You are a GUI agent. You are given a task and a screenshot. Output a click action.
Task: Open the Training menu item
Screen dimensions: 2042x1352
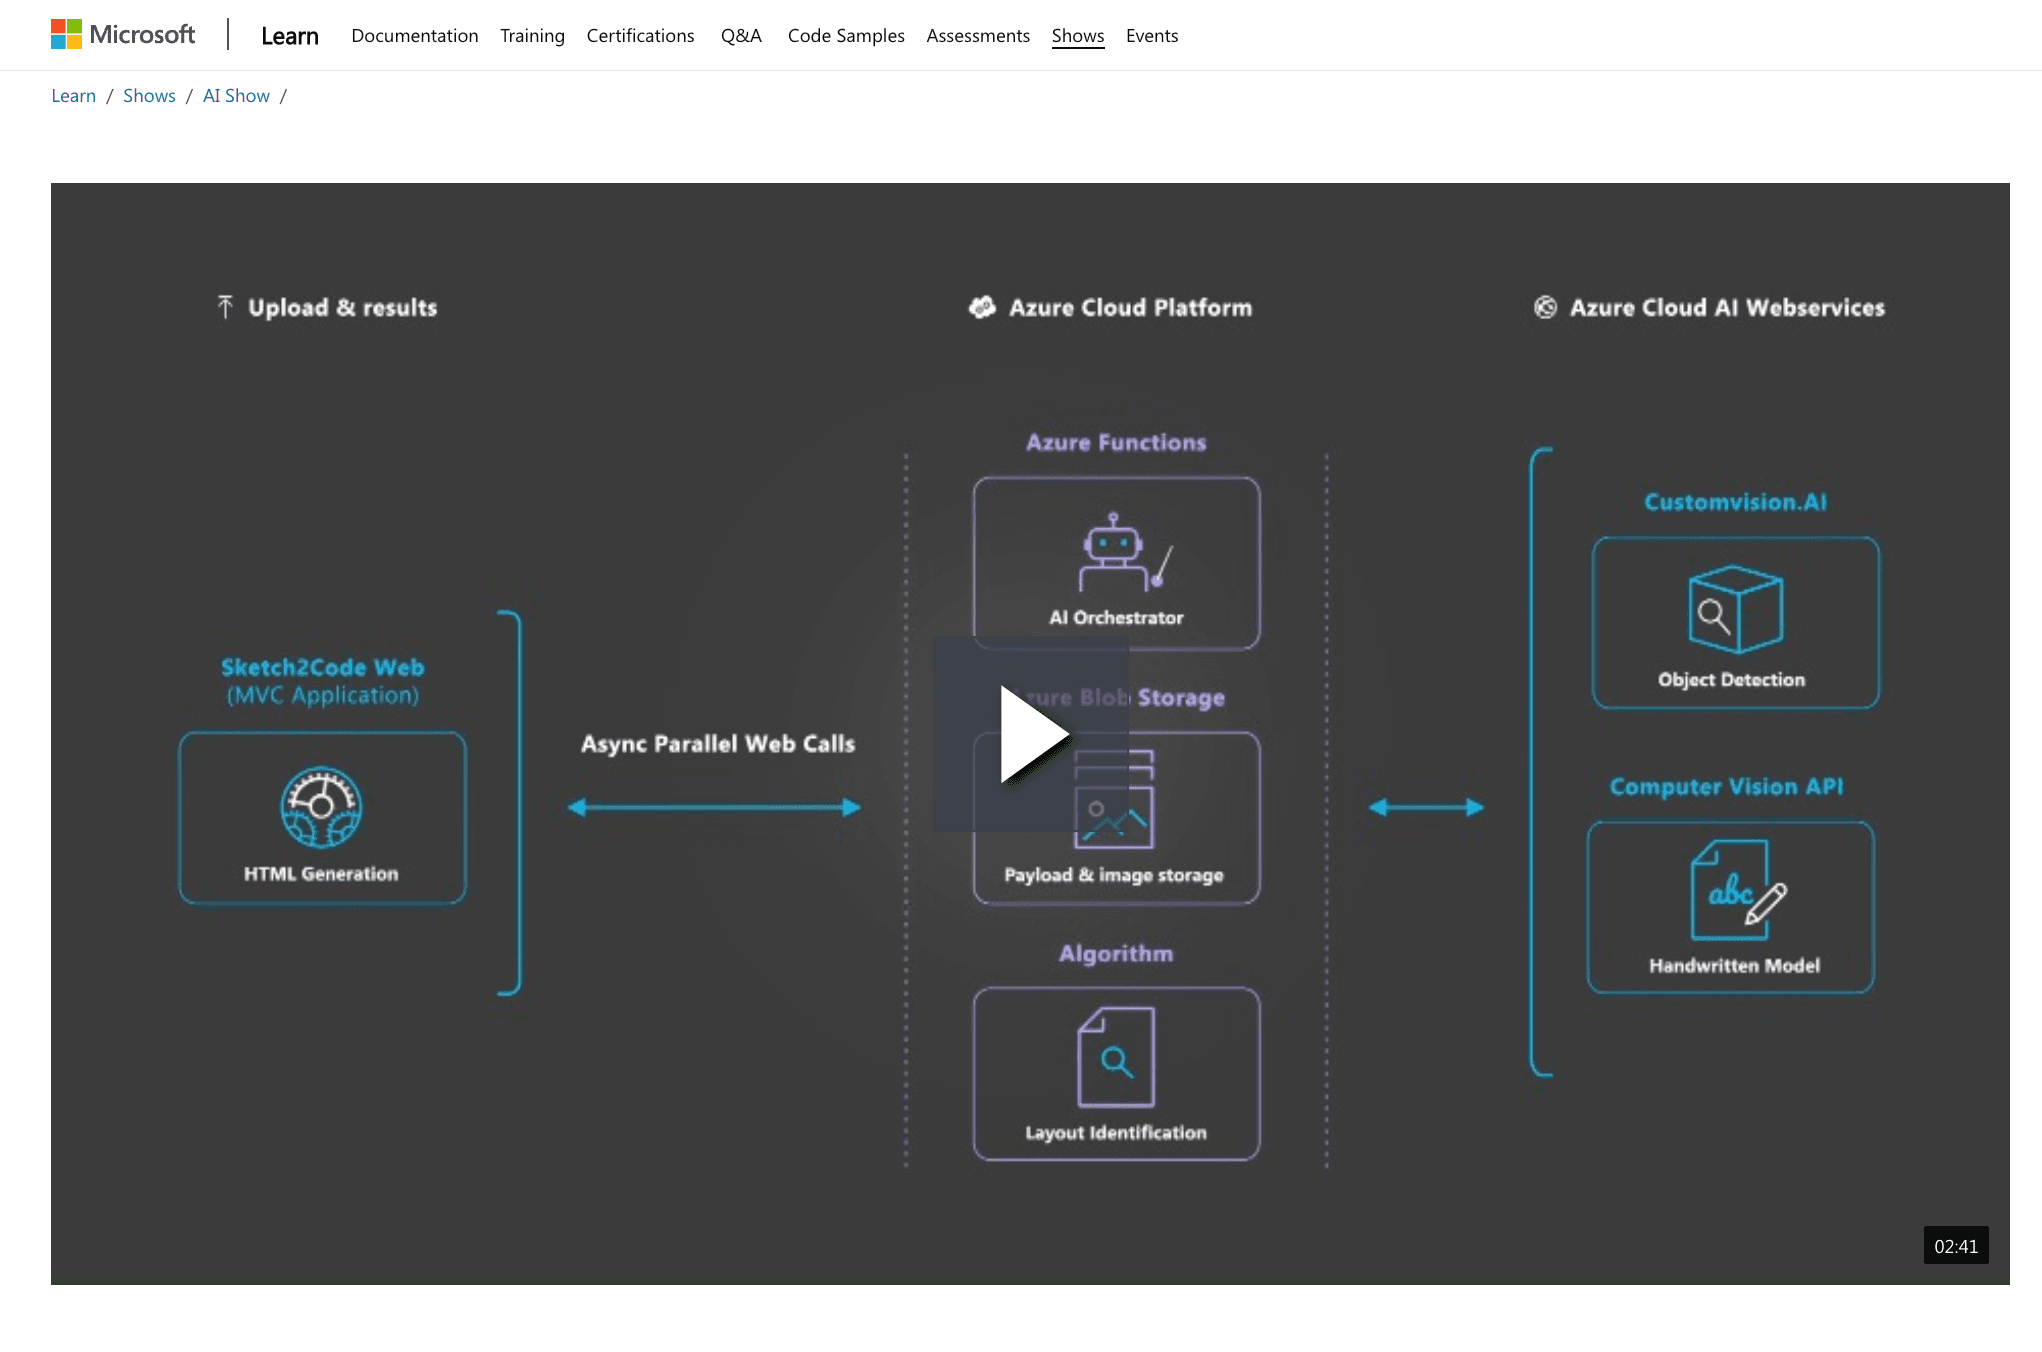(532, 36)
